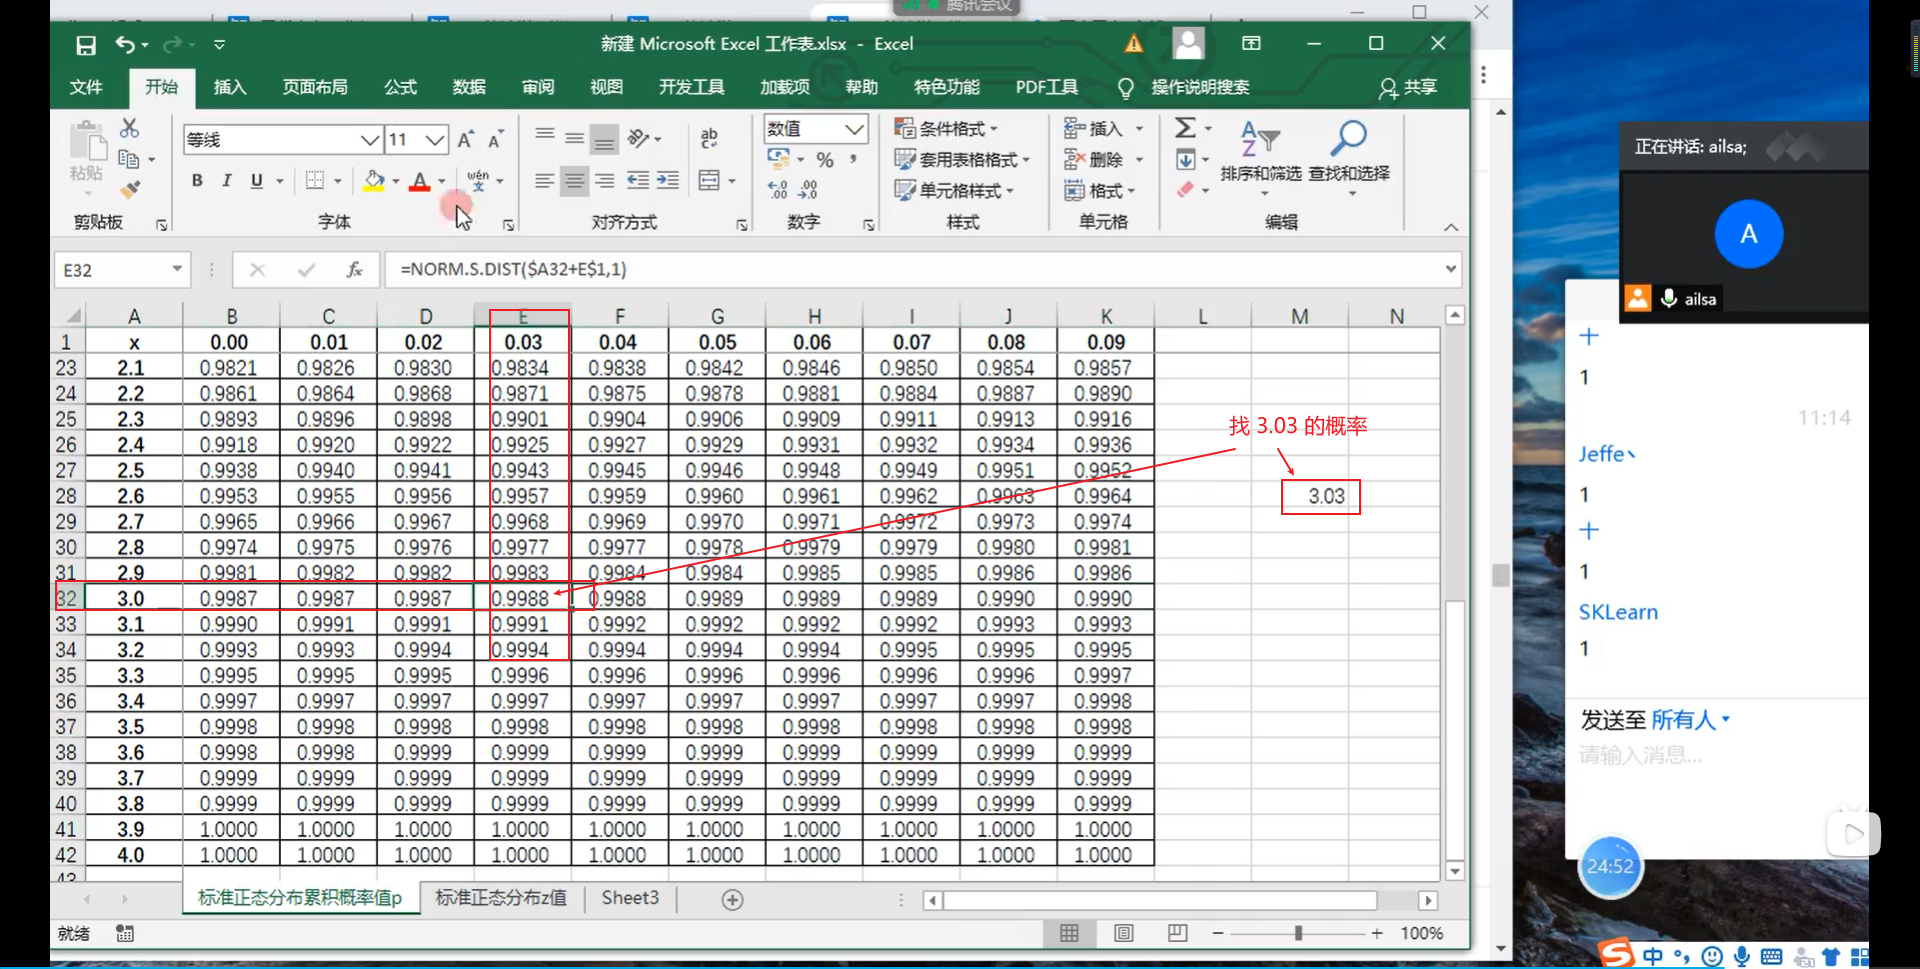The width and height of the screenshot is (1920, 969).
Task: Click the Merge and Center icon
Action: (709, 180)
